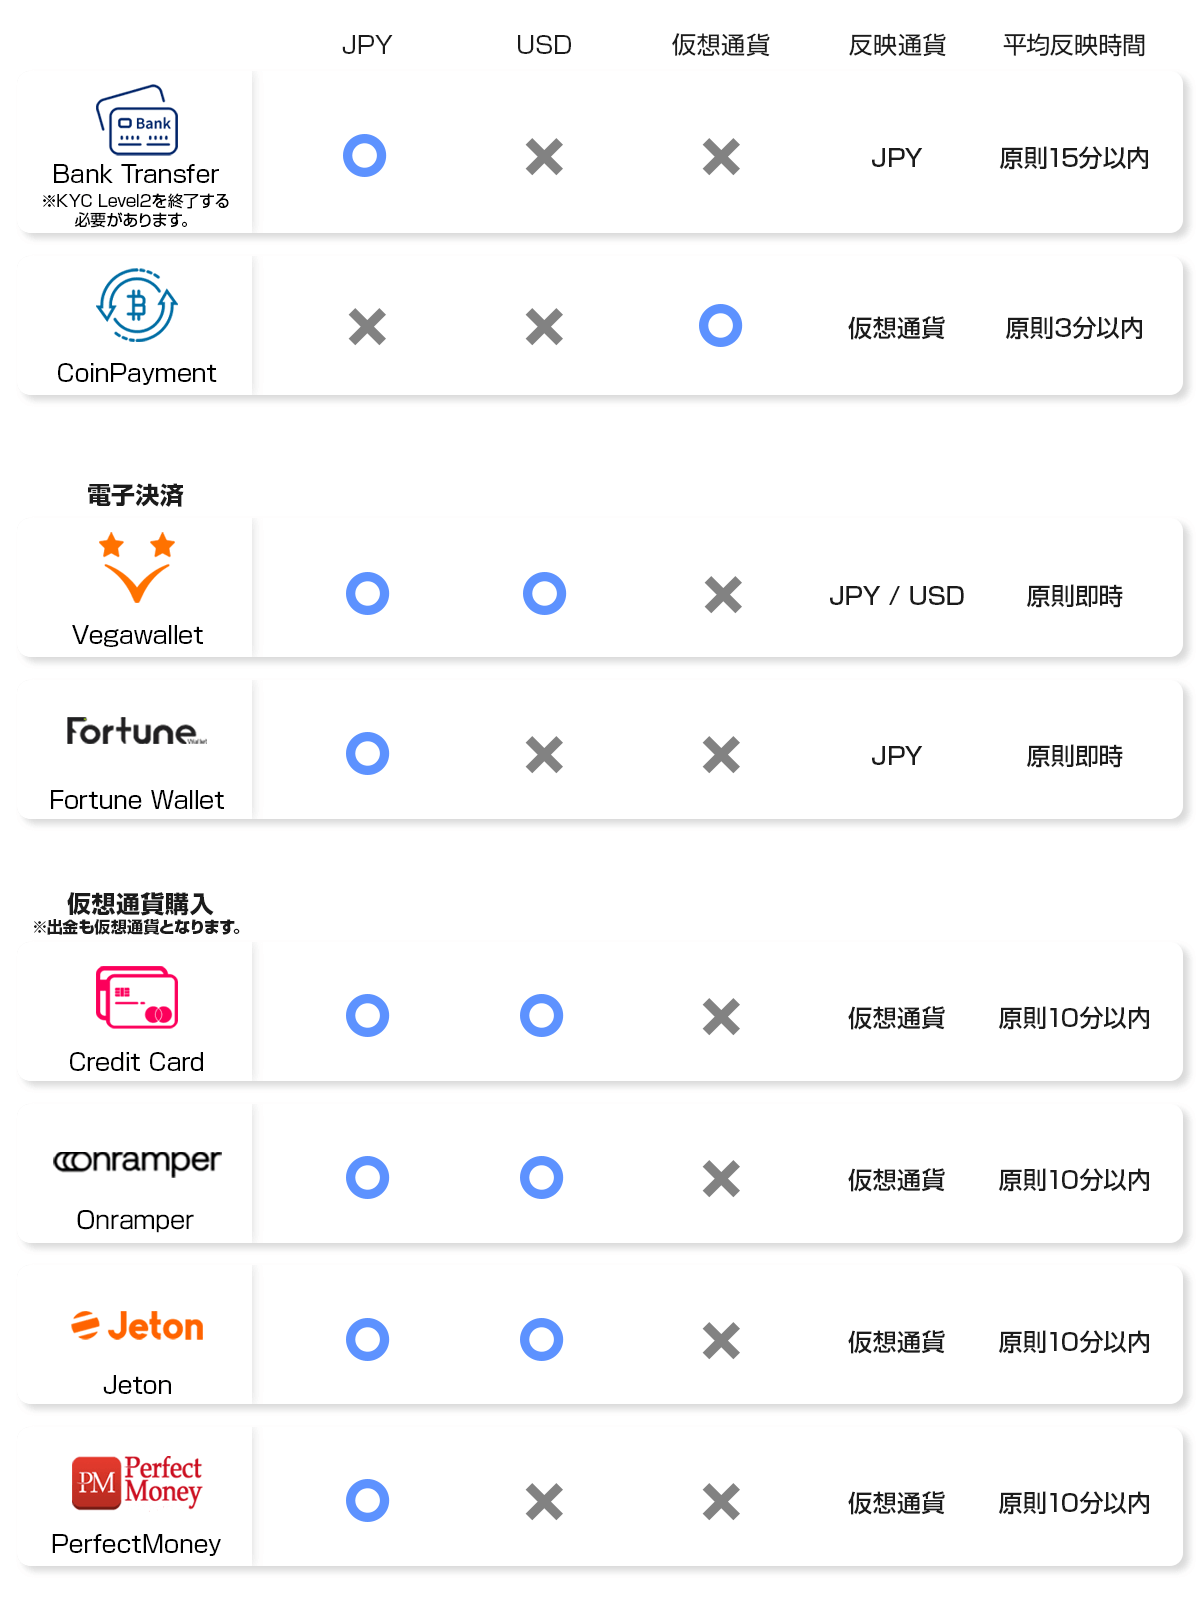Click the USD circle in Vegawallet row
The width and height of the screenshot is (1200, 1600).
coord(544,594)
